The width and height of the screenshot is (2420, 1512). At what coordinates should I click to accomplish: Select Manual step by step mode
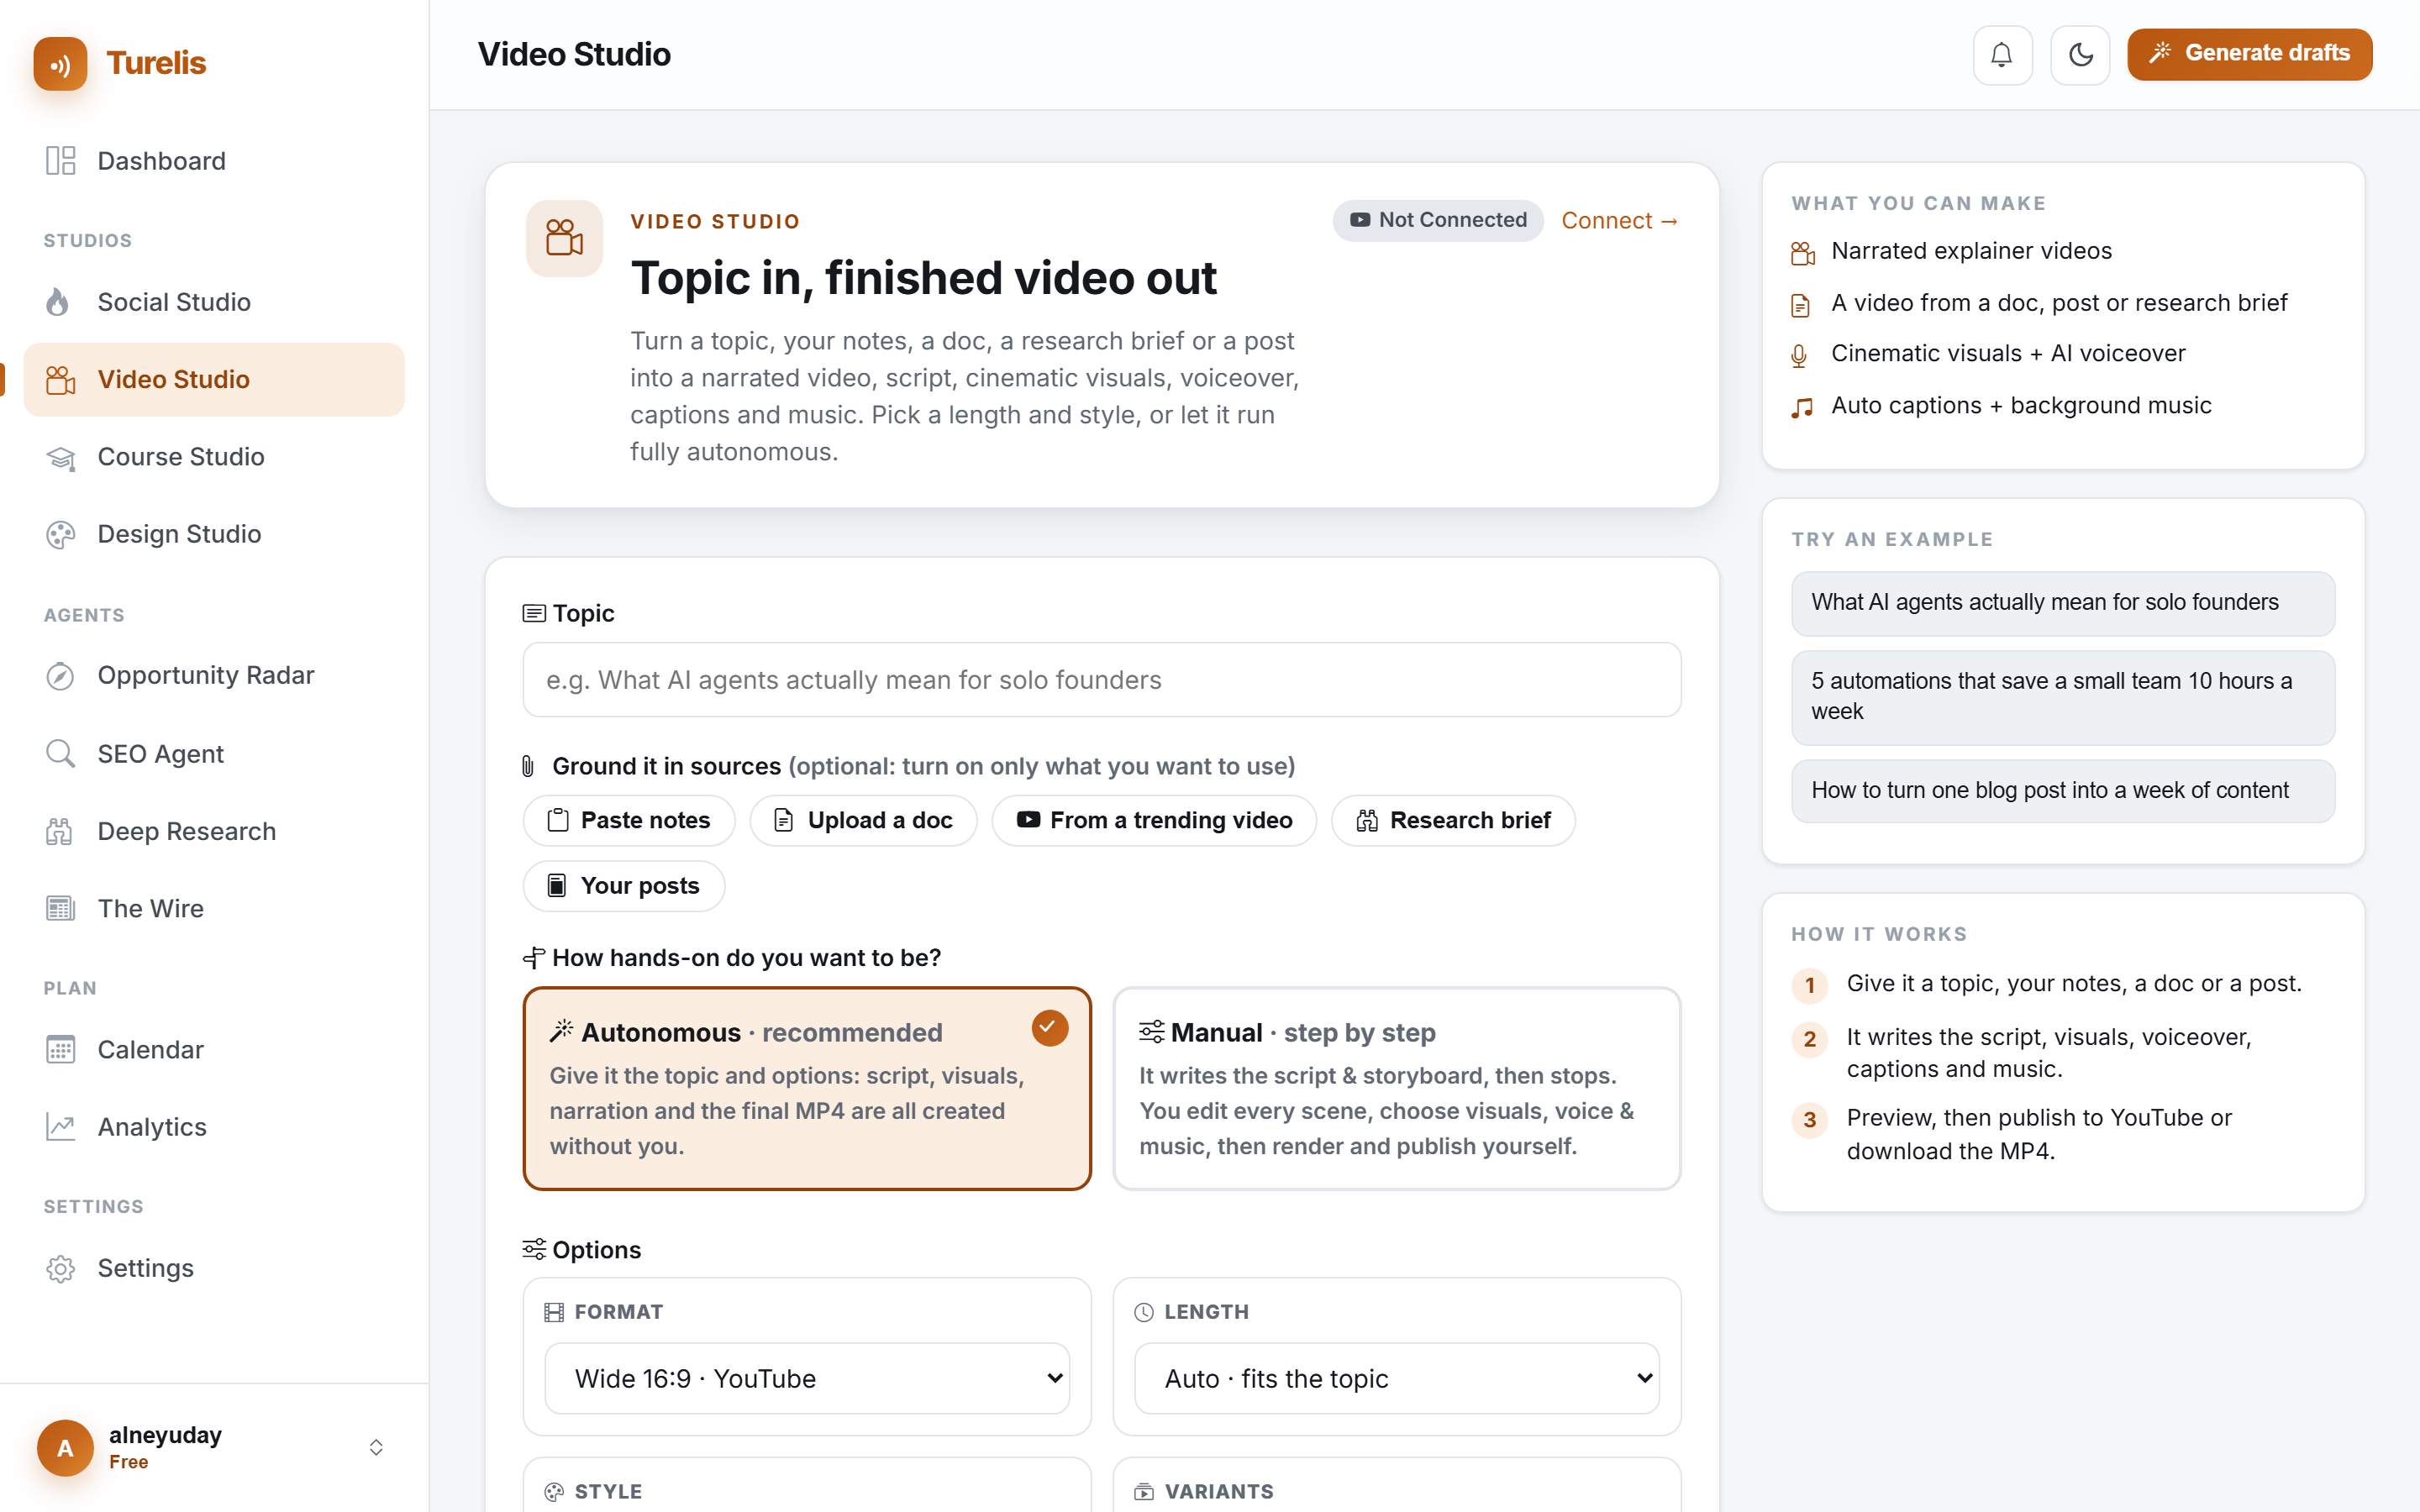[x=1397, y=1088]
